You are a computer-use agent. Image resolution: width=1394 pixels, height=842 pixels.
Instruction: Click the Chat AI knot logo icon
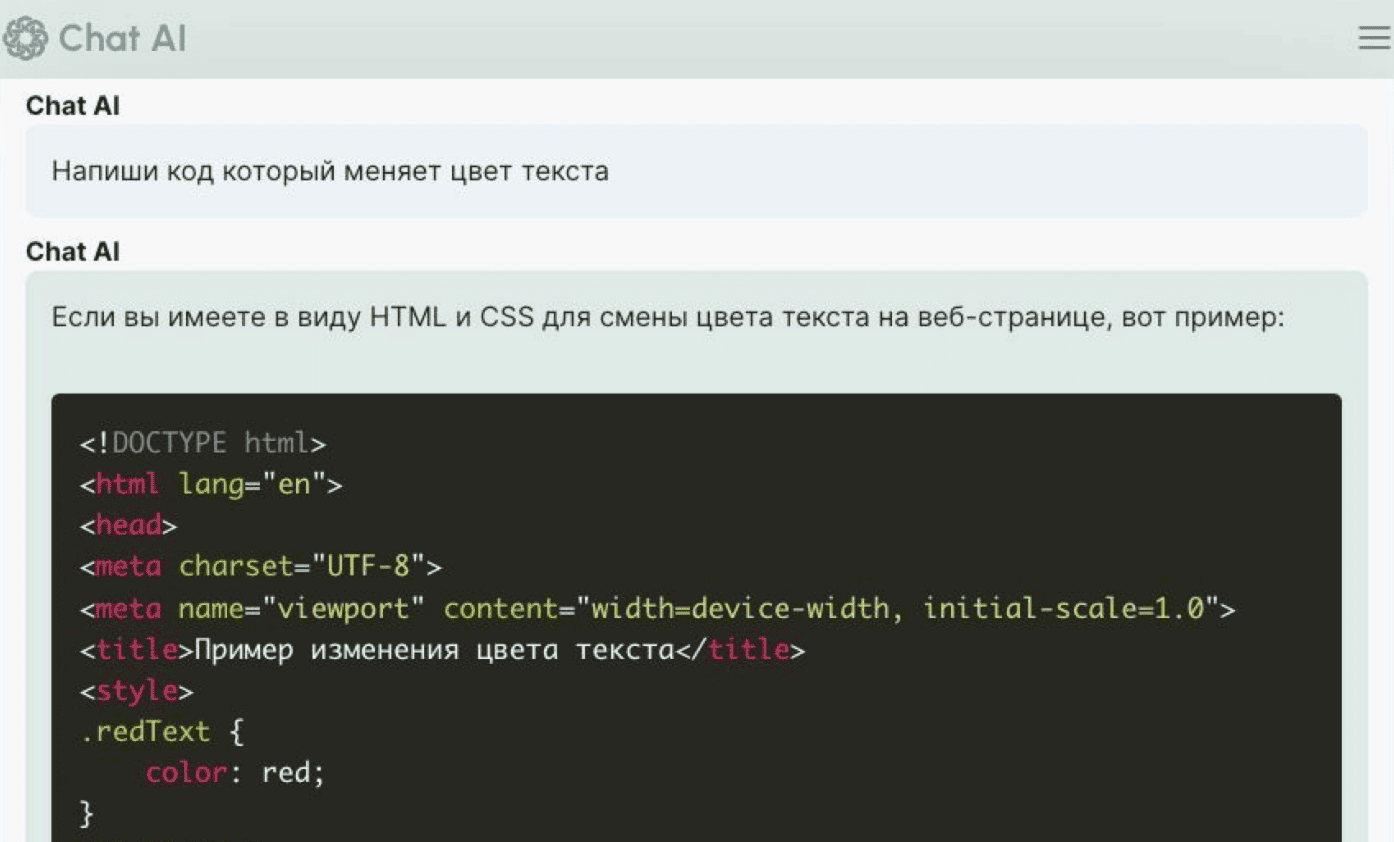tap(26, 39)
